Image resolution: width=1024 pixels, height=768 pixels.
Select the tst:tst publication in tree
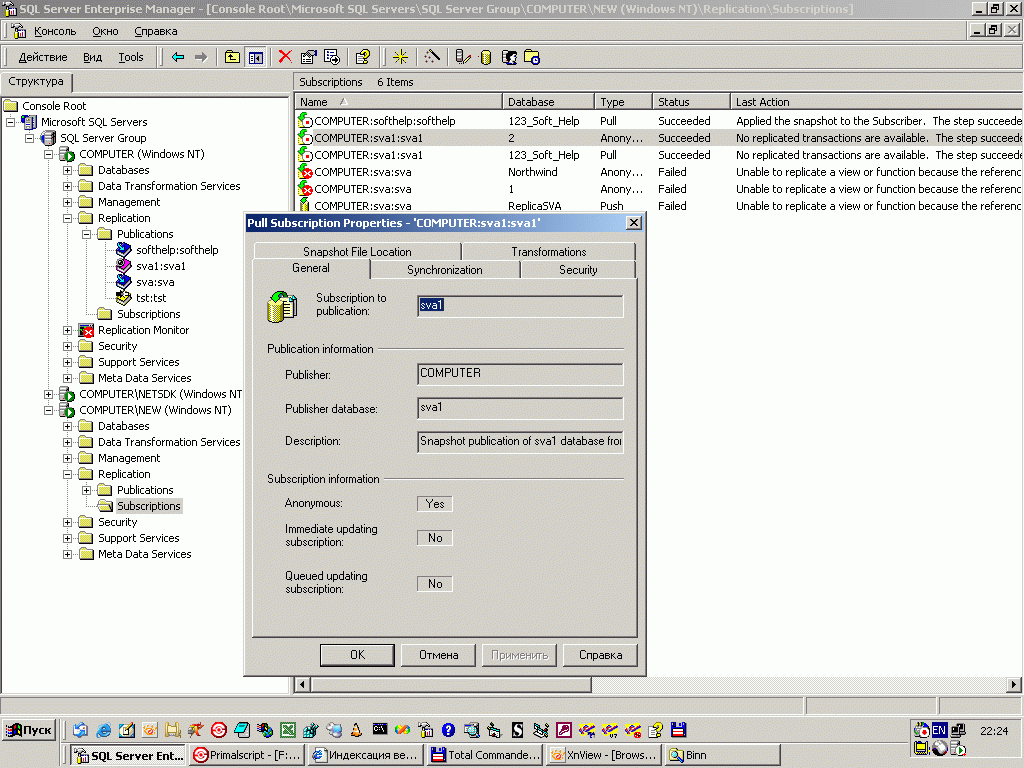coord(151,298)
